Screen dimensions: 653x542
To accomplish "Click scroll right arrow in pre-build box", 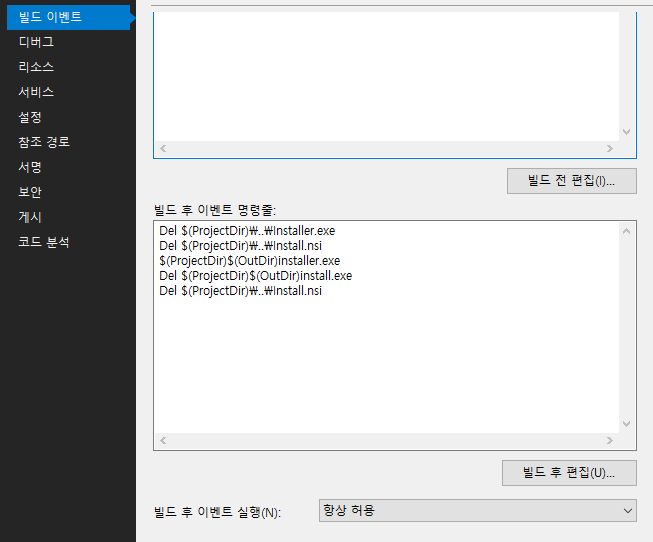I will (x=610, y=148).
